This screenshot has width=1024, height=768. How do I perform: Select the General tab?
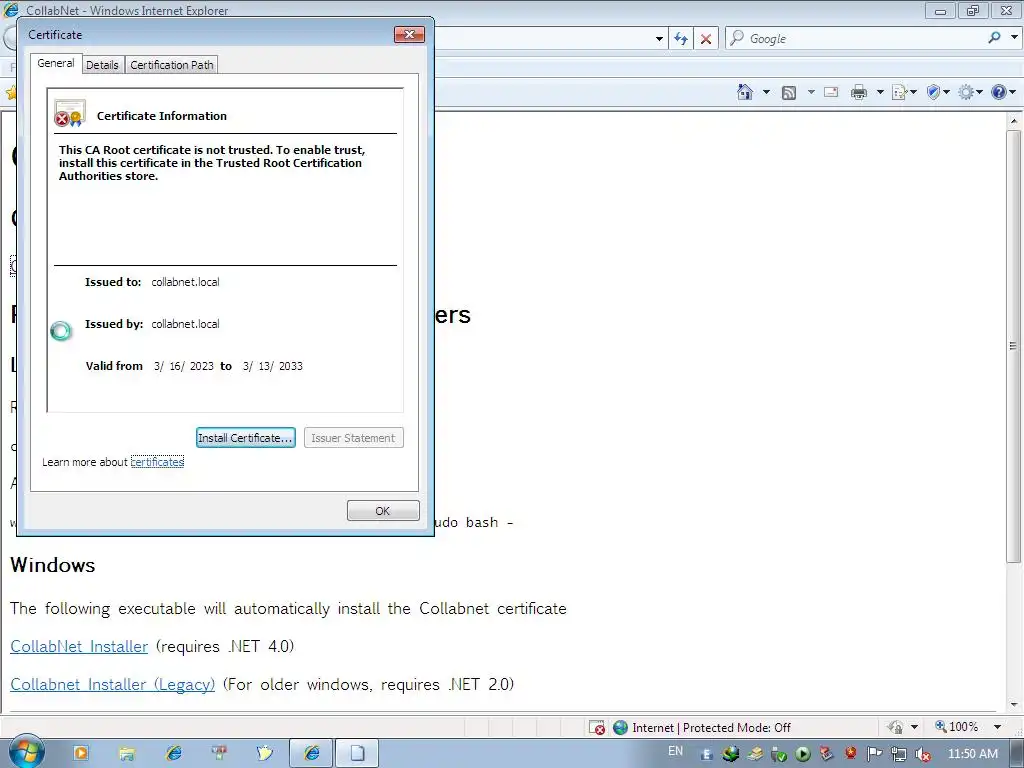tap(56, 63)
